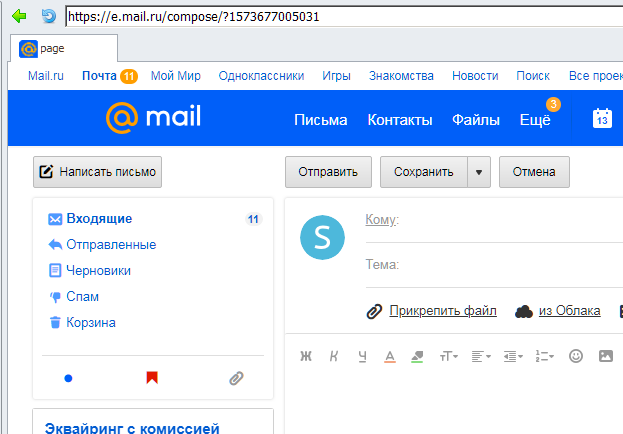Switch to the Контакты menu item
This screenshot has width=623, height=434.
point(400,120)
